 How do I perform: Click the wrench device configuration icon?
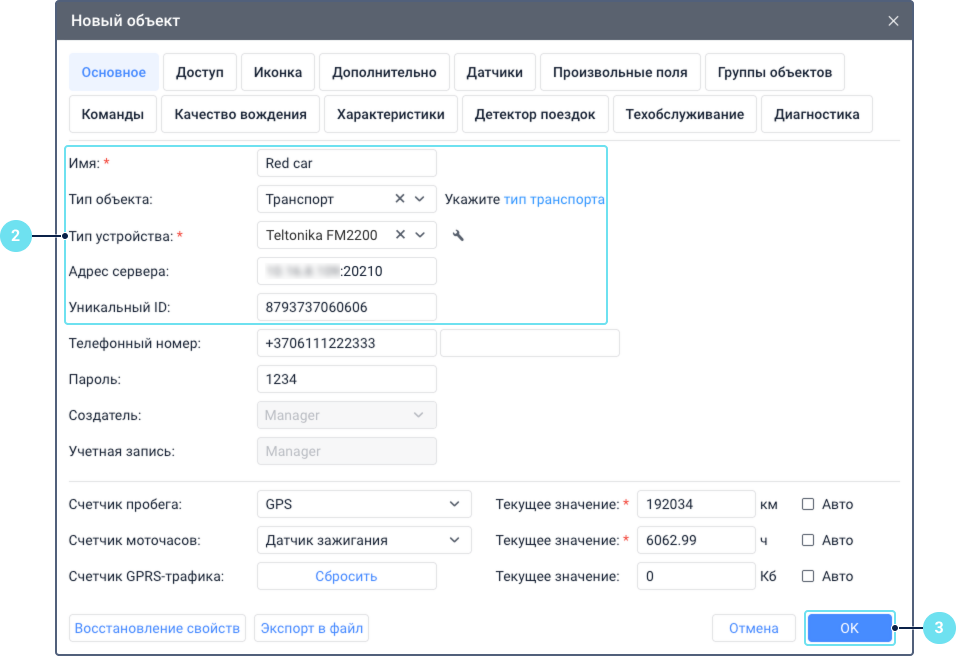click(458, 236)
